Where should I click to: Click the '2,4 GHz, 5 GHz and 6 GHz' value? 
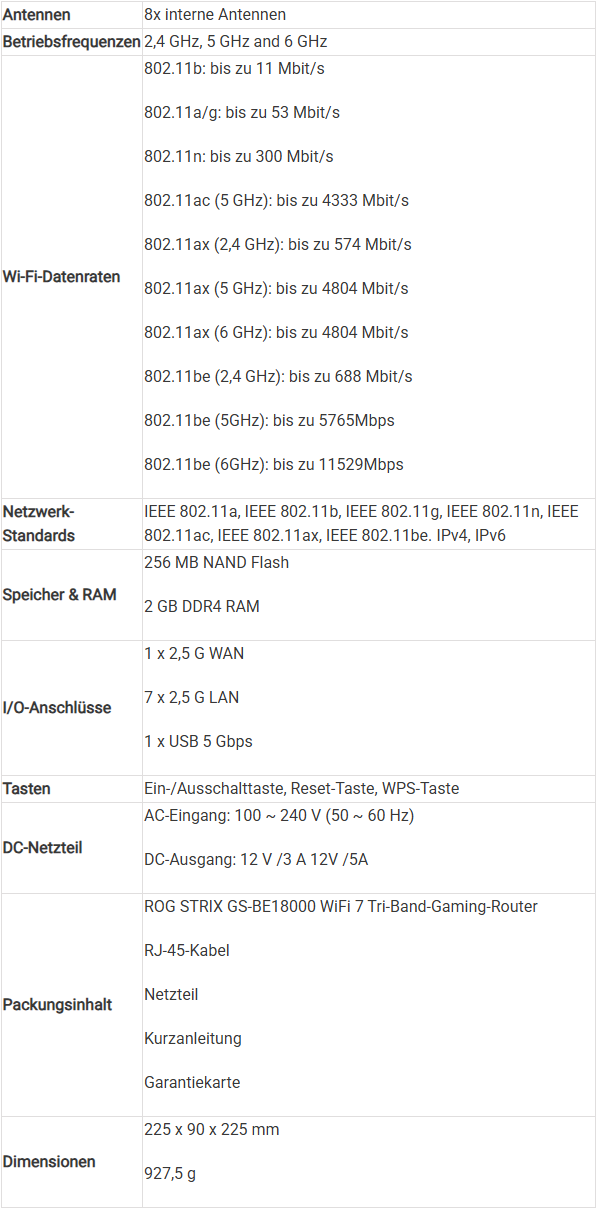pos(236,41)
